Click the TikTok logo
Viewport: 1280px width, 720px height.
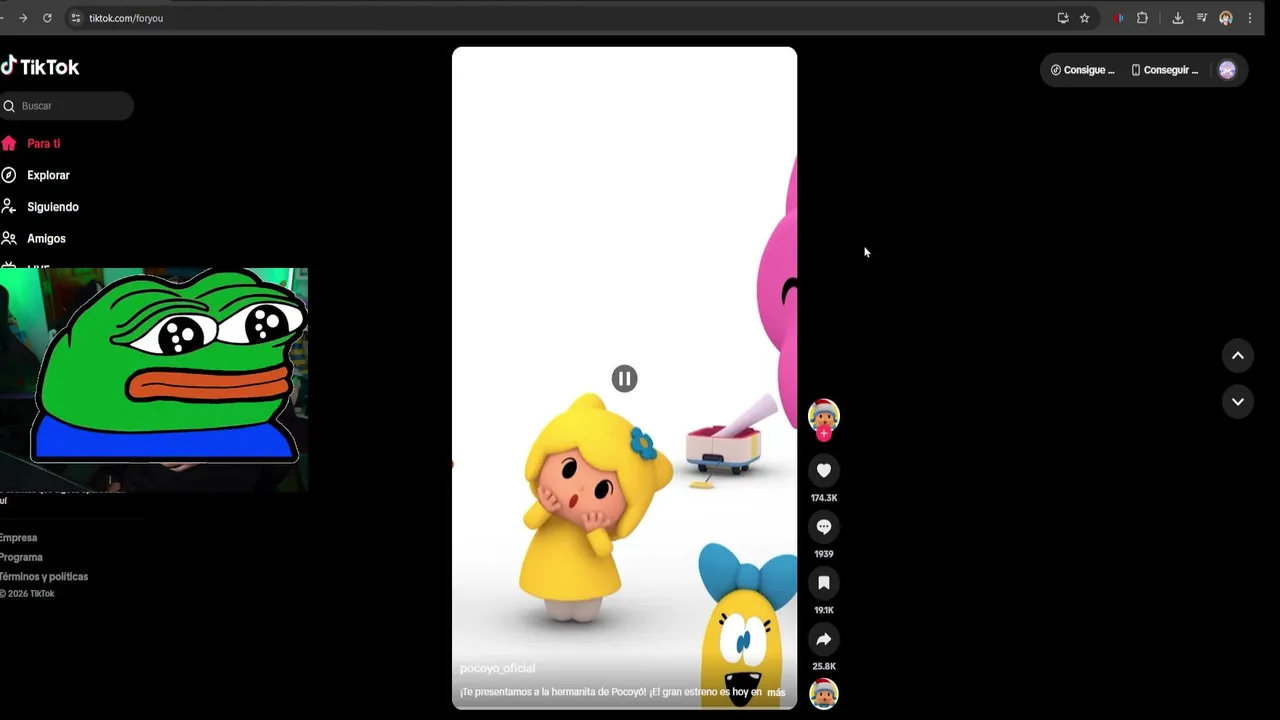pyautogui.click(x=40, y=67)
